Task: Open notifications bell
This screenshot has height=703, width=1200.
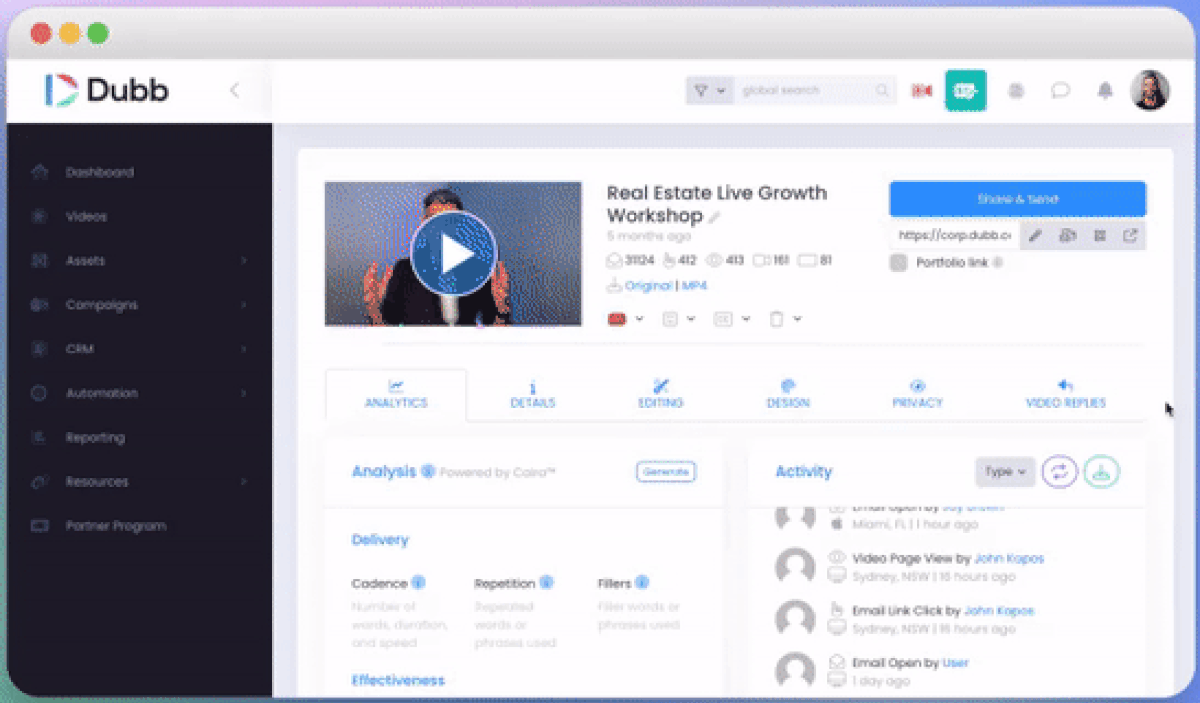Action: (x=1105, y=90)
